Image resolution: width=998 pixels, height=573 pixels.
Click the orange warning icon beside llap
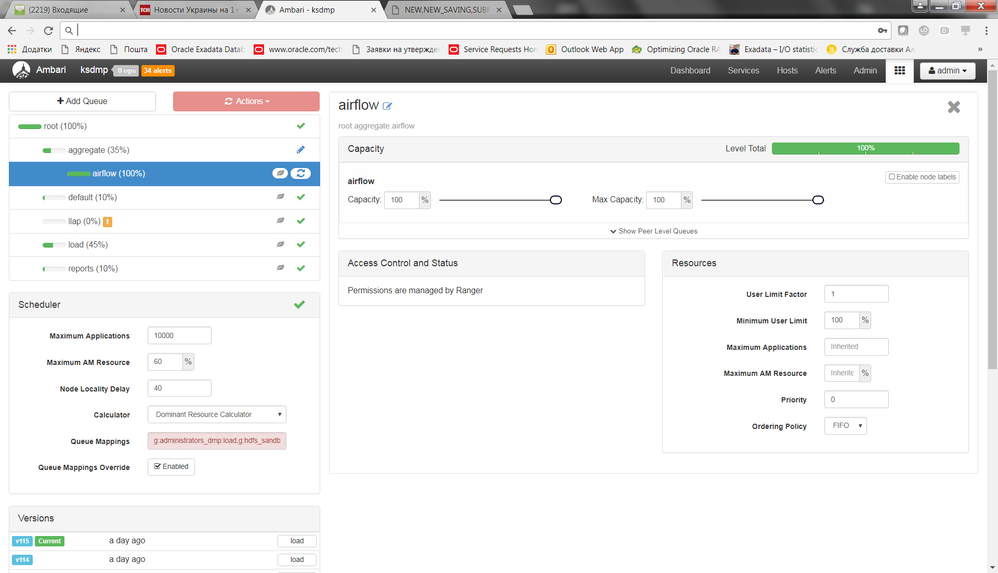[x=108, y=222]
